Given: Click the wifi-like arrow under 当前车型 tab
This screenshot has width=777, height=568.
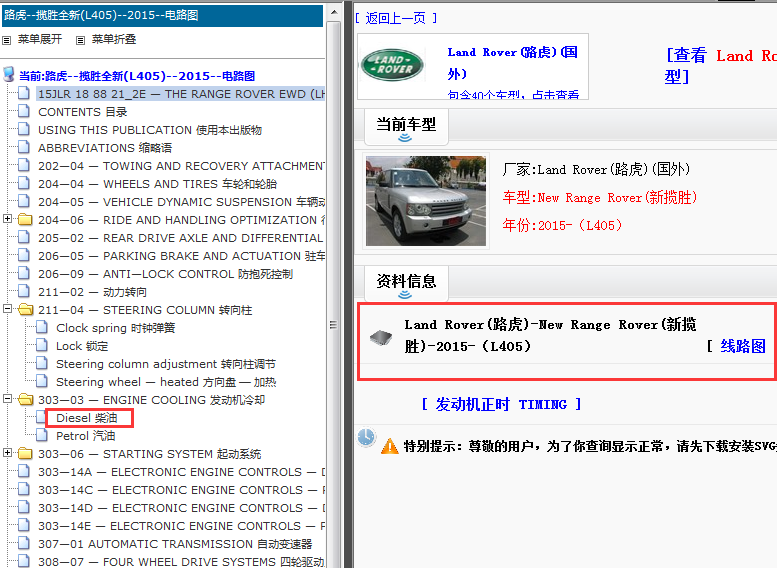Looking at the screenshot, I should 405,138.
